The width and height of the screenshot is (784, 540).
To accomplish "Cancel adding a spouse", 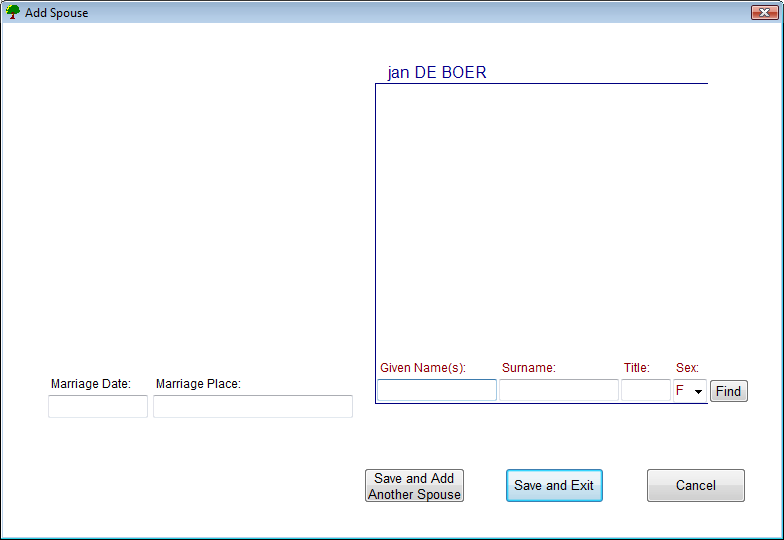I will pyautogui.click(x=696, y=486).
